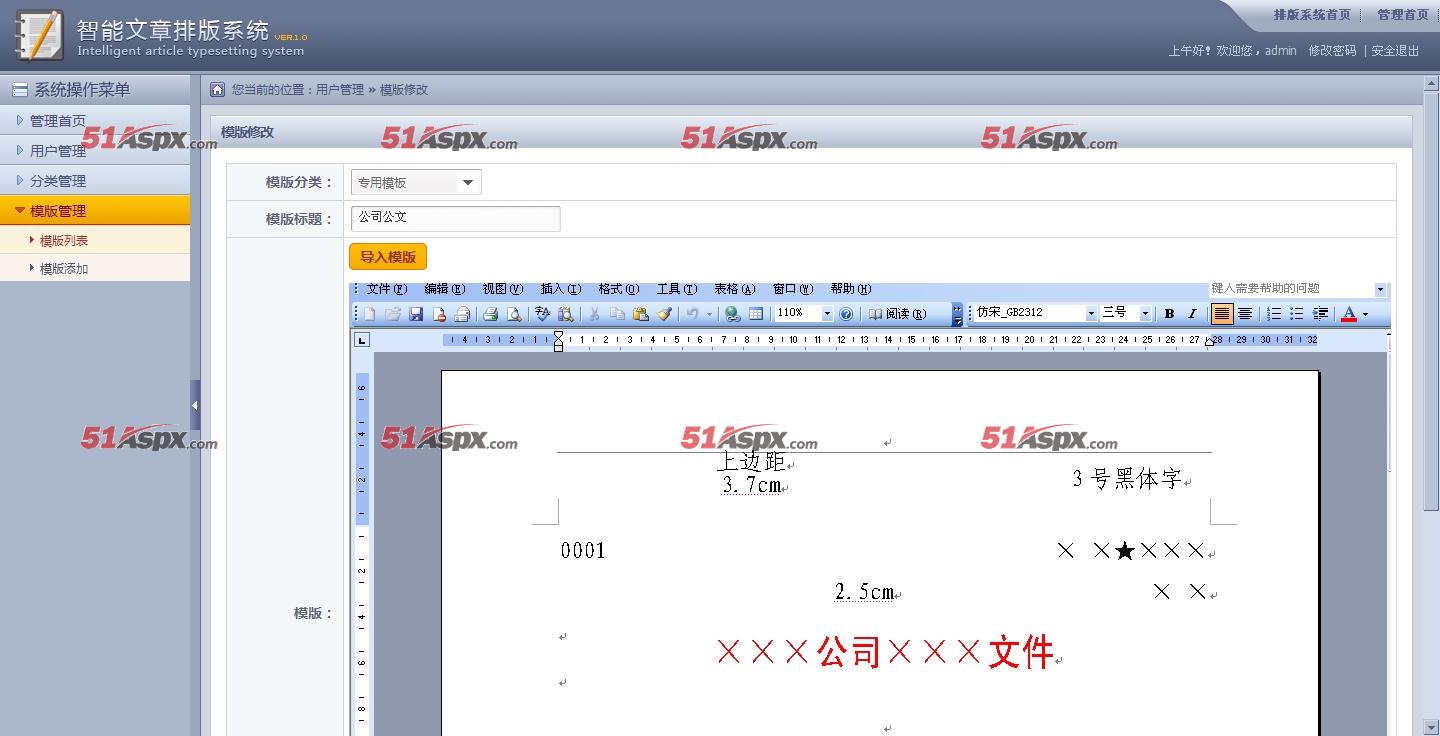Image resolution: width=1440 pixels, height=736 pixels.
Task: Collapse 模版管理 sidebar section
Action: [x=95, y=210]
